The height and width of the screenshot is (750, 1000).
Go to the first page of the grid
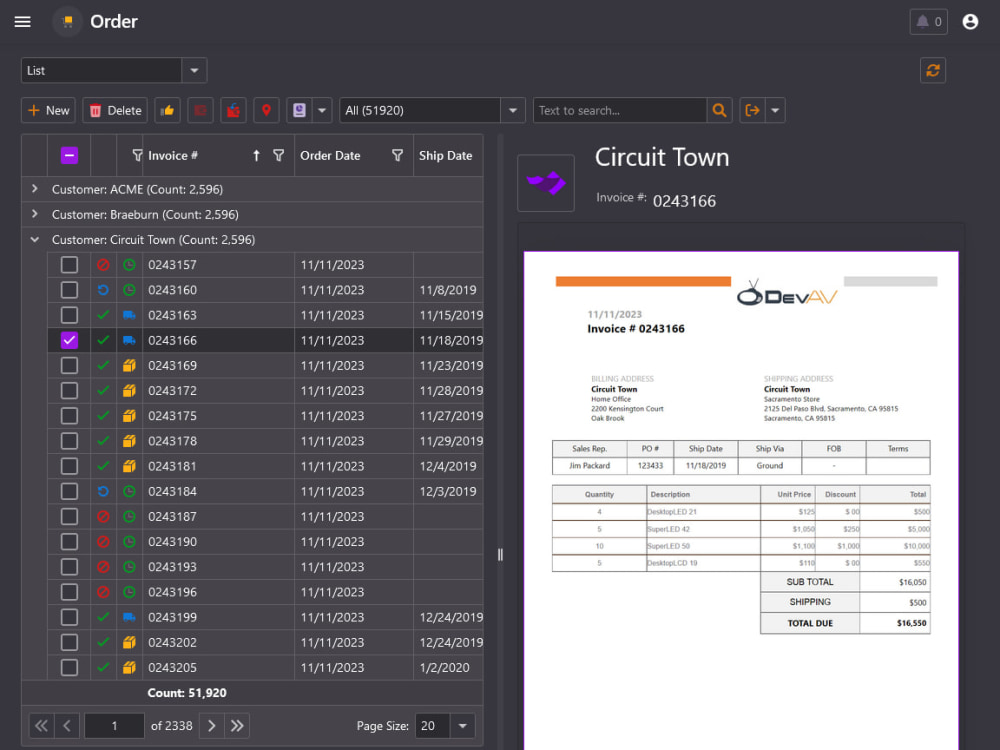click(41, 726)
